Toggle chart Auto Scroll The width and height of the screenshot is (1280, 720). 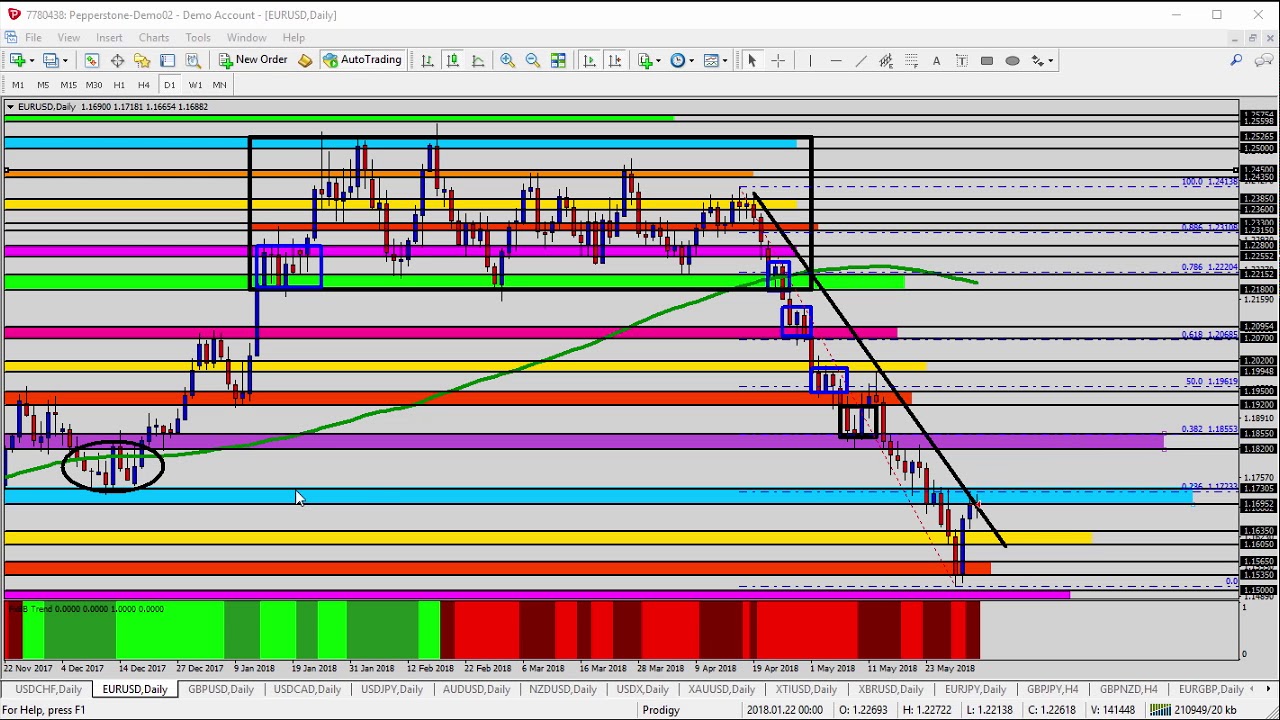pos(589,60)
